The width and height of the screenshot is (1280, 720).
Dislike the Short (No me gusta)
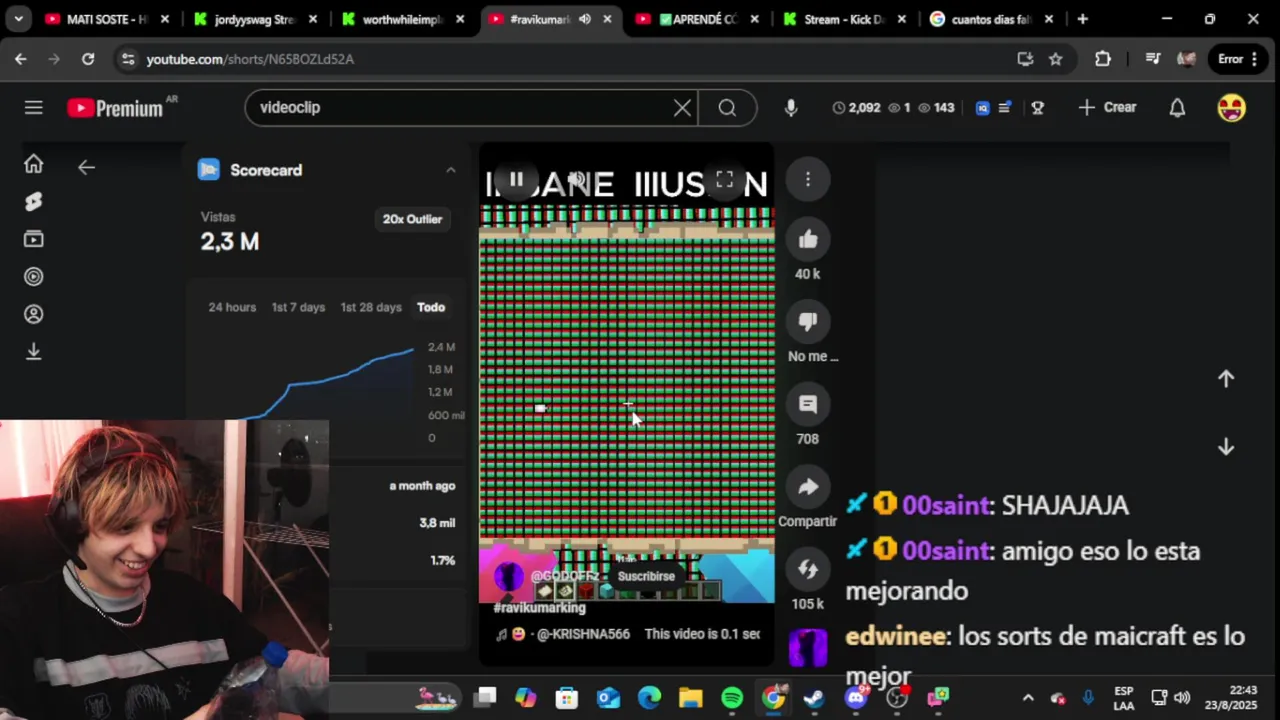tap(808, 321)
